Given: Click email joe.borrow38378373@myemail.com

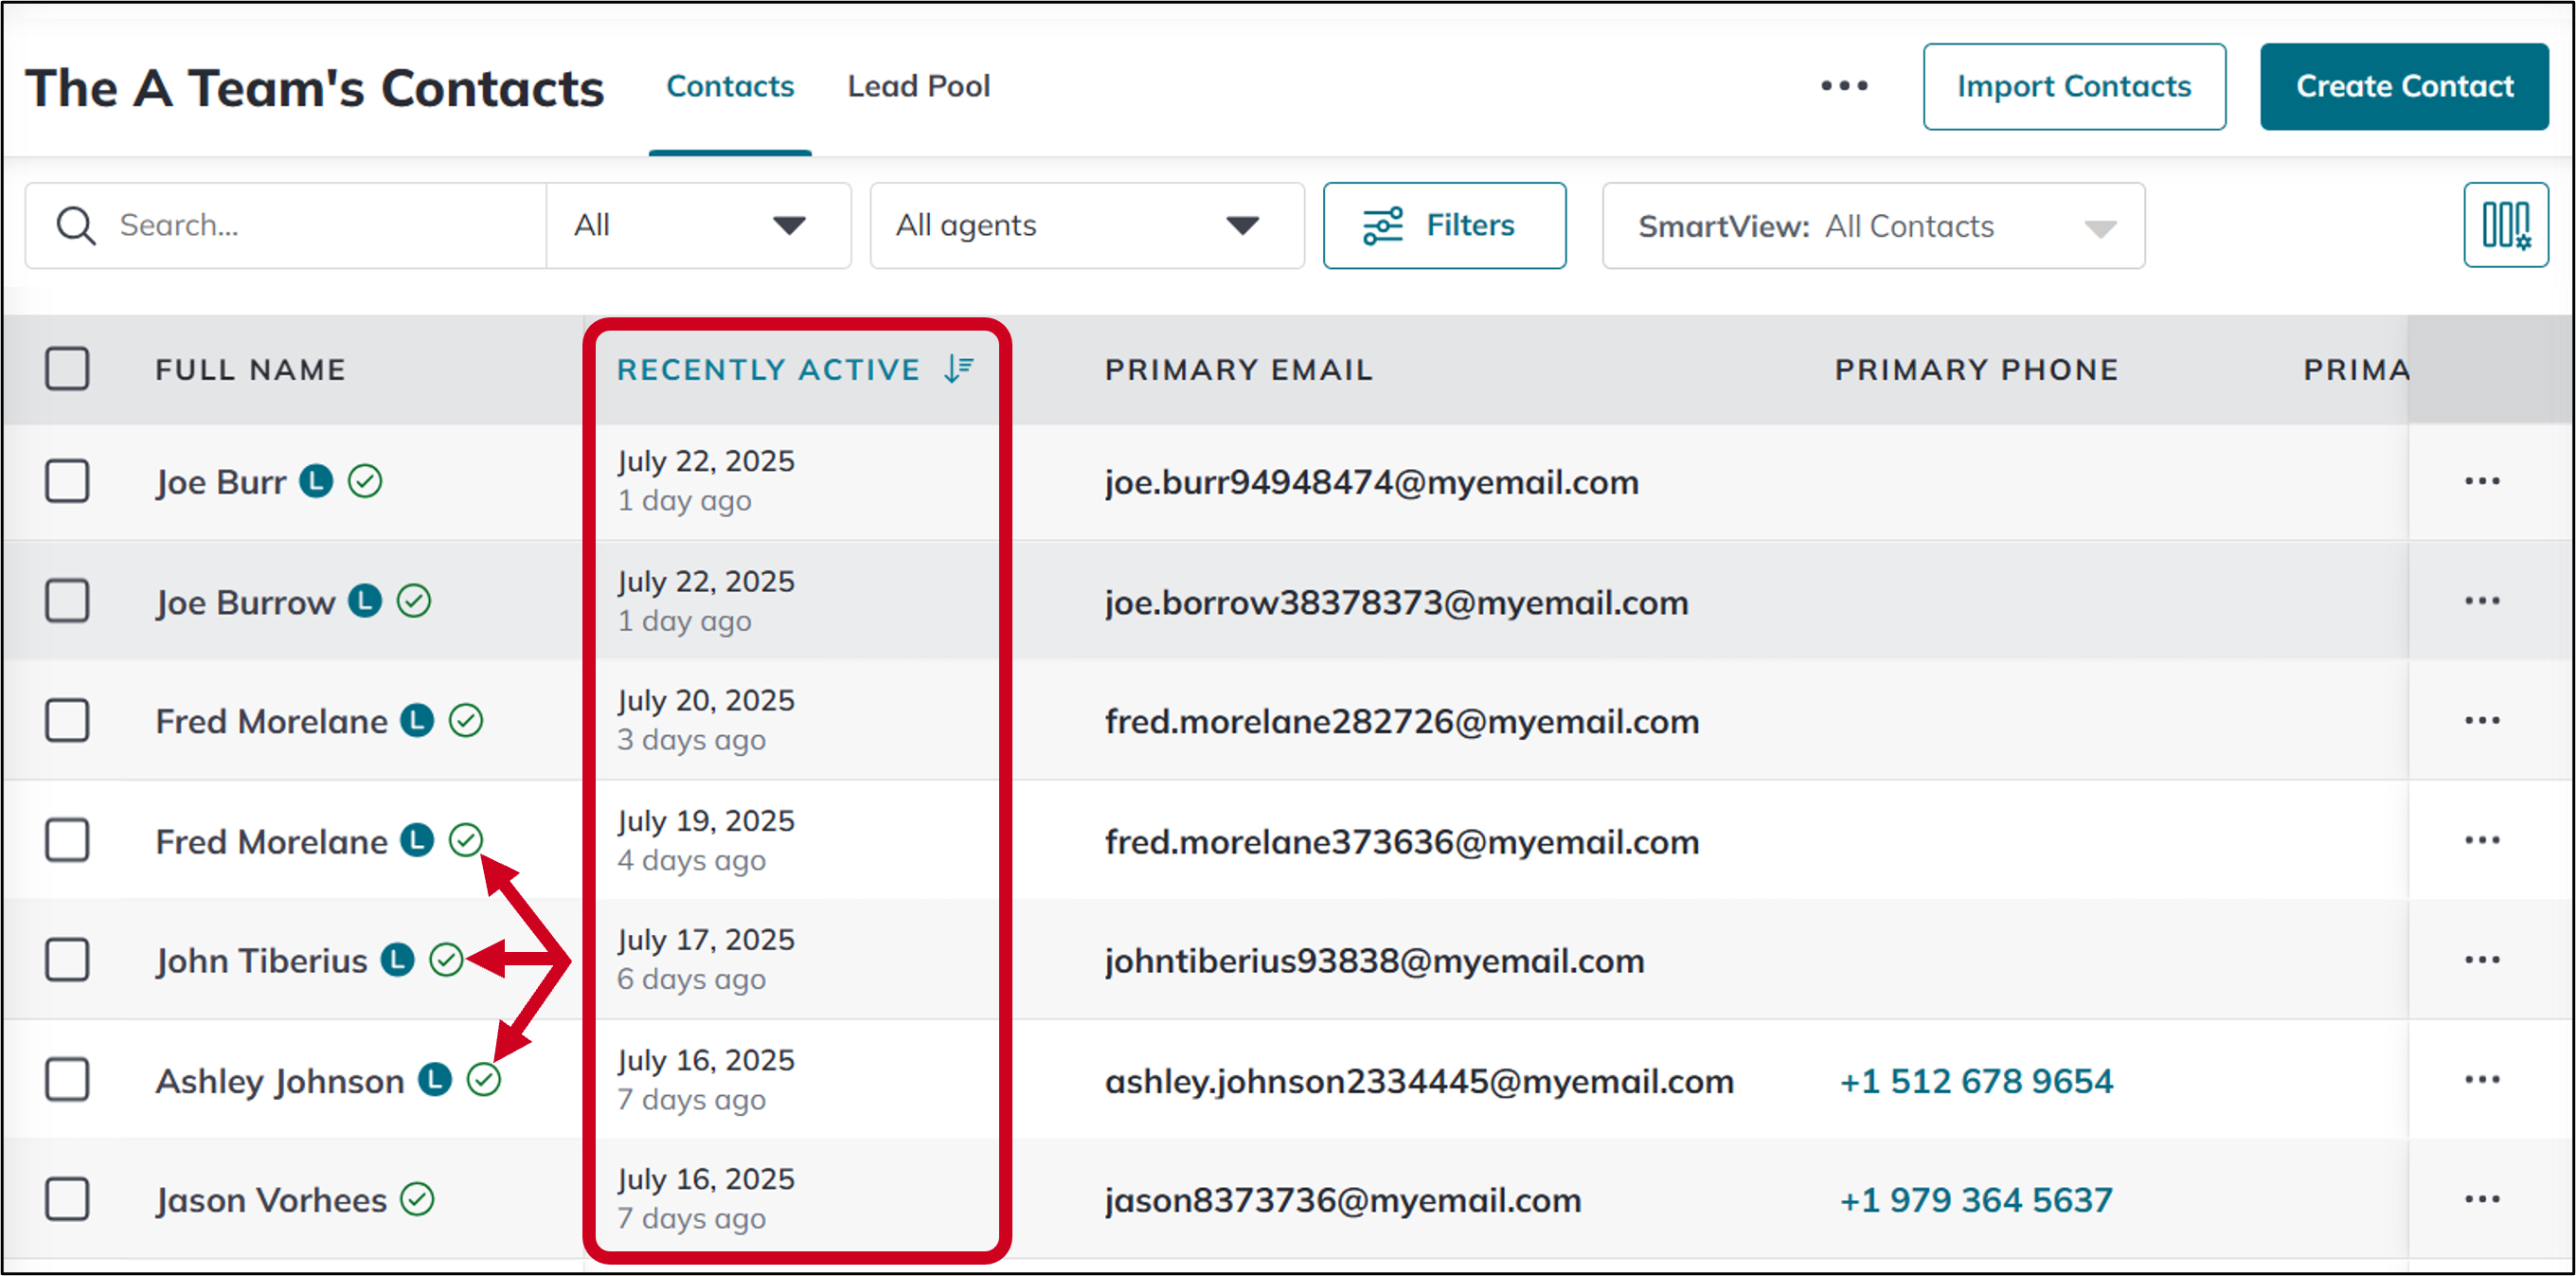Looking at the screenshot, I should (1396, 603).
